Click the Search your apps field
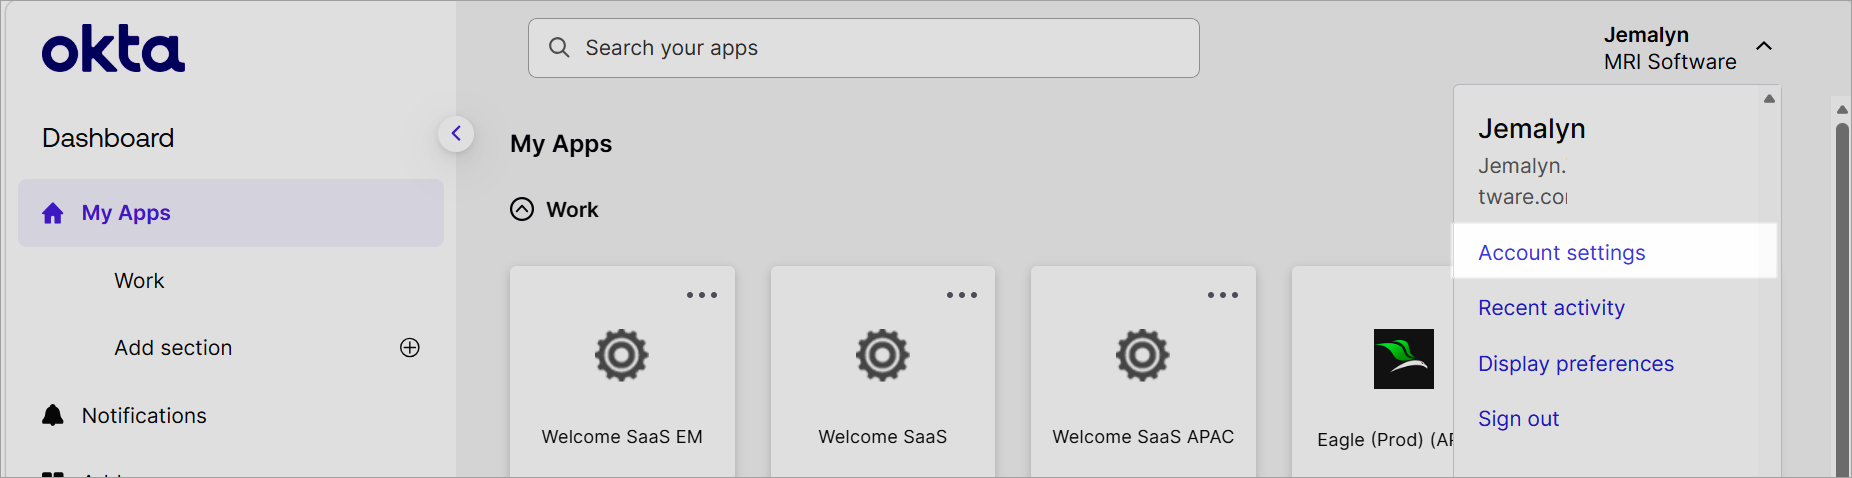The width and height of the screenshot is (1852, 478). click(864, 48)
